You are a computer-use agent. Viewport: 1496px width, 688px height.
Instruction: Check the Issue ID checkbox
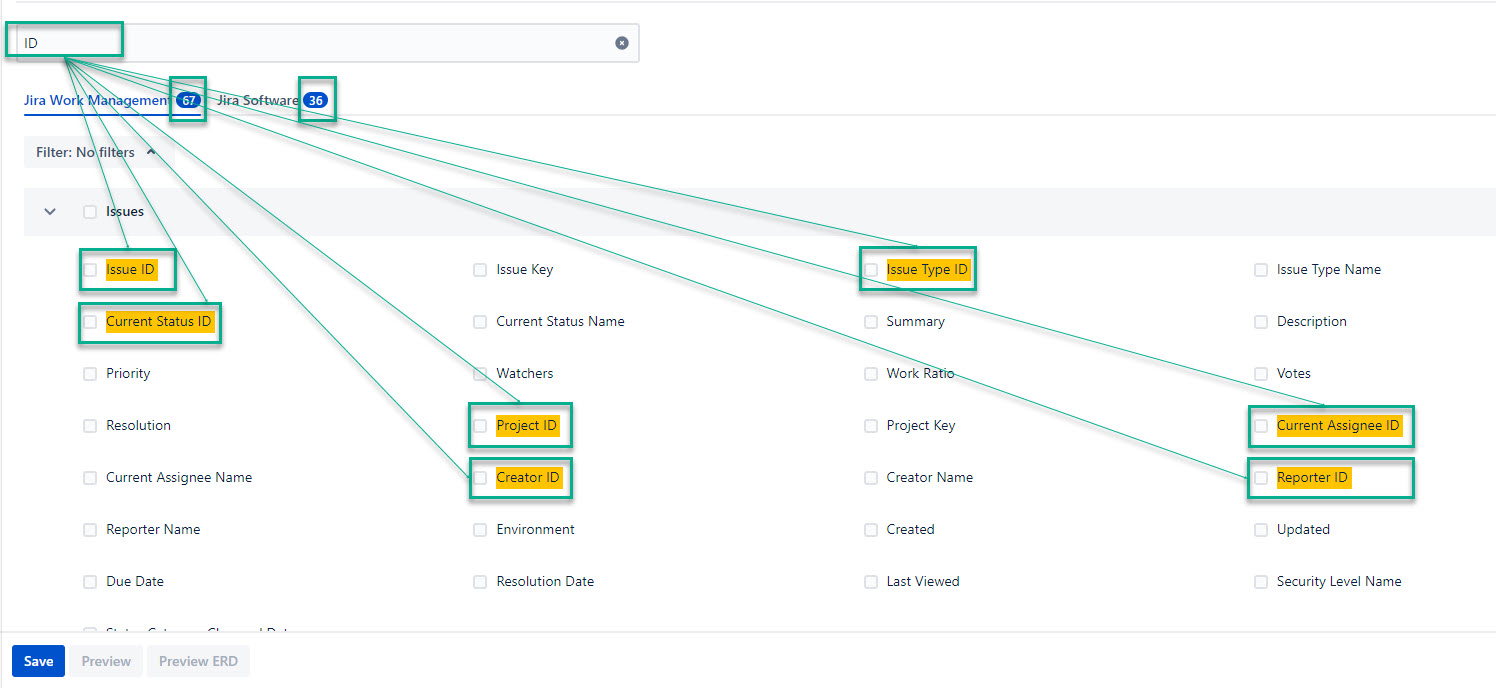coord(90,270)
